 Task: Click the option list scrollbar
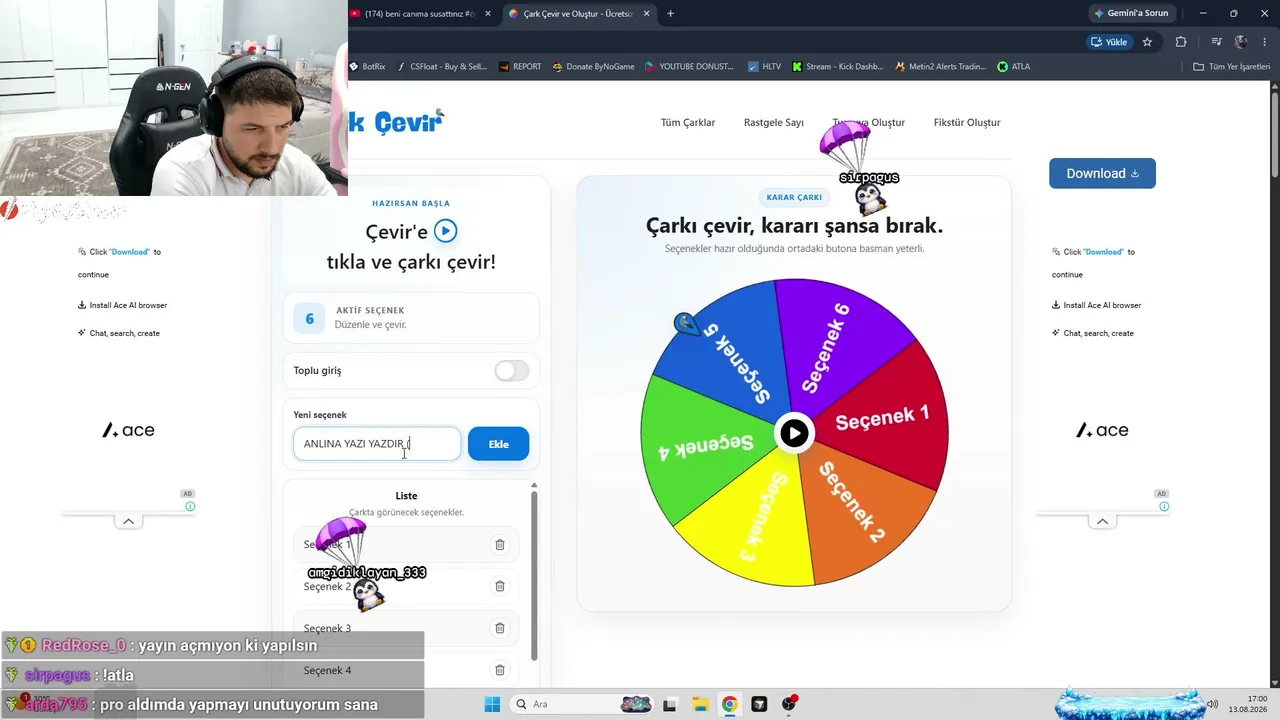pos(534,575)
